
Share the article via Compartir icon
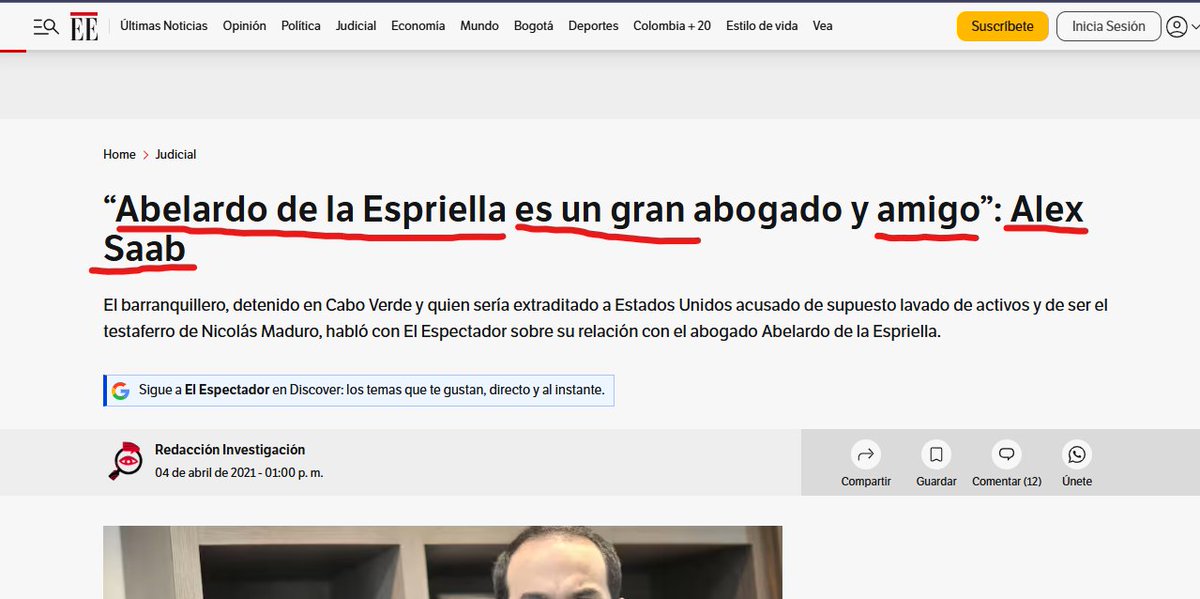865,455
